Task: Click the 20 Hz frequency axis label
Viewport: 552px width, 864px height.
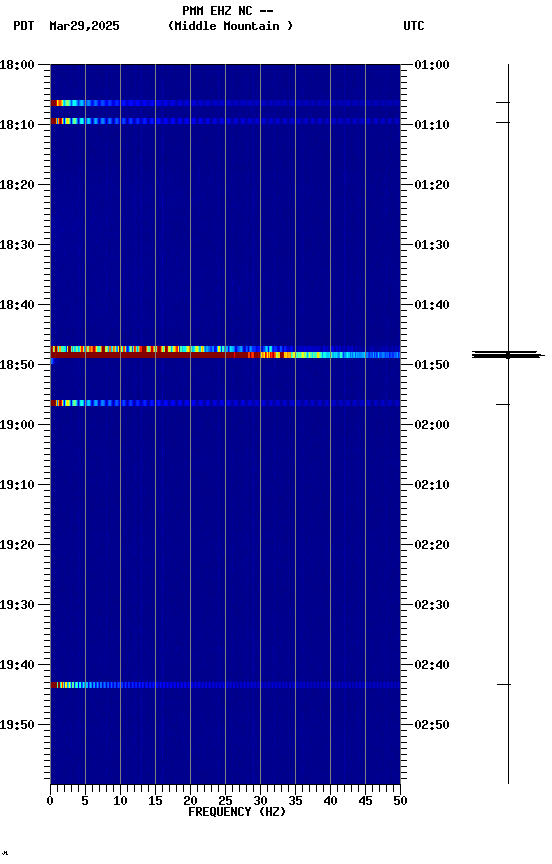Action: point(190,801)
